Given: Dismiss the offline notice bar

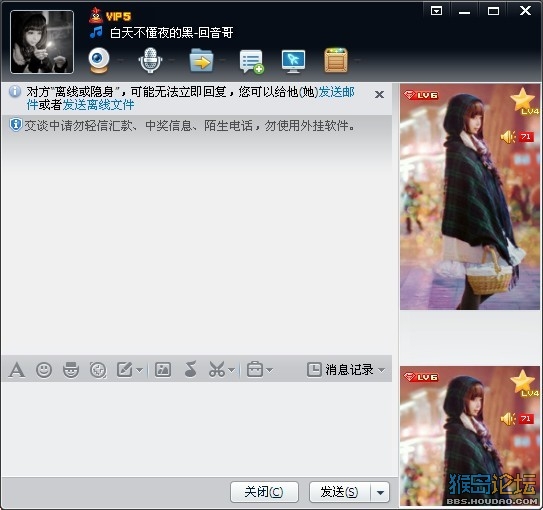Looking at the screenshot, I should coord(379,95).
